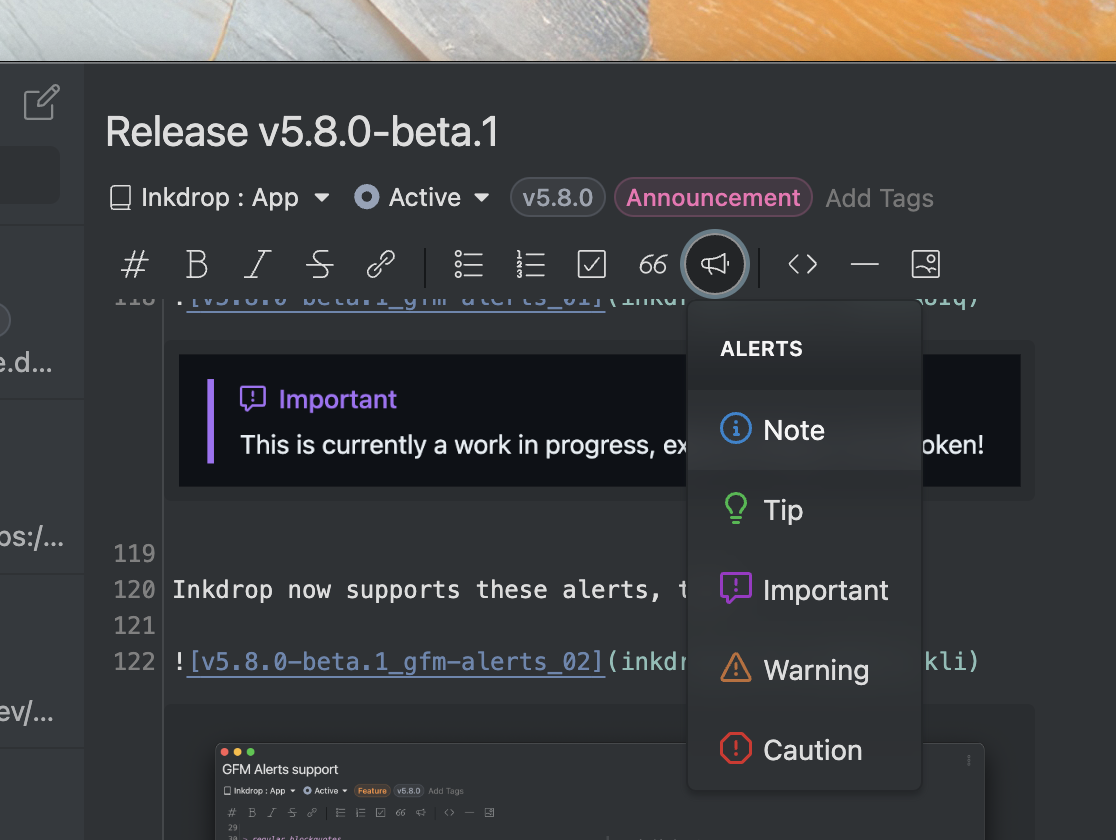The height and width of the screenshot is (840, 1116).
Task: Choose the Warning alert option
Action: [x=815, y=670]
